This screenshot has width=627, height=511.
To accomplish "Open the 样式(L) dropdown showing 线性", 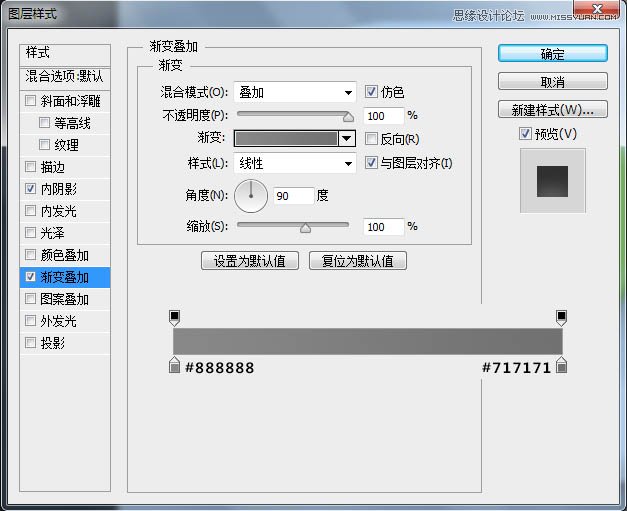I will click(x=295, y=163).
